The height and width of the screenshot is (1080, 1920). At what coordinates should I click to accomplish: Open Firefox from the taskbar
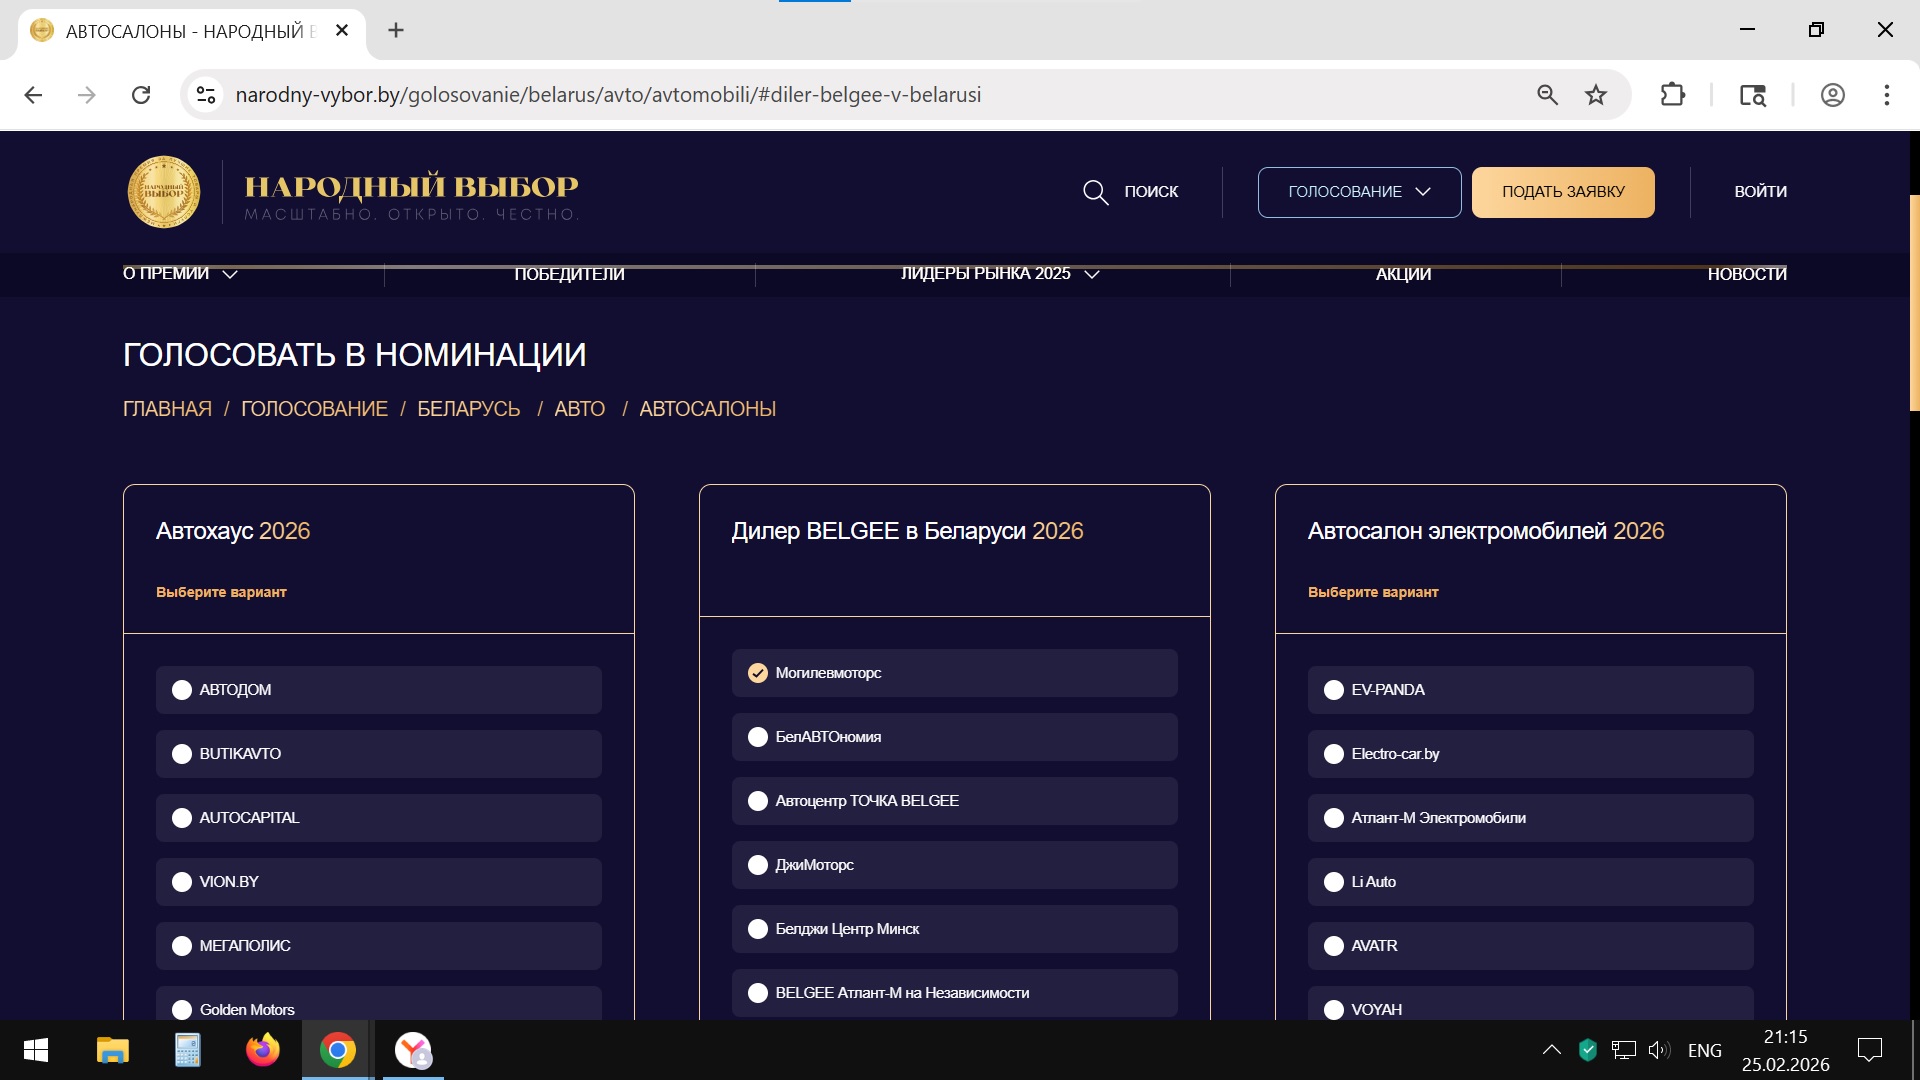click(x=262, y=1050)
